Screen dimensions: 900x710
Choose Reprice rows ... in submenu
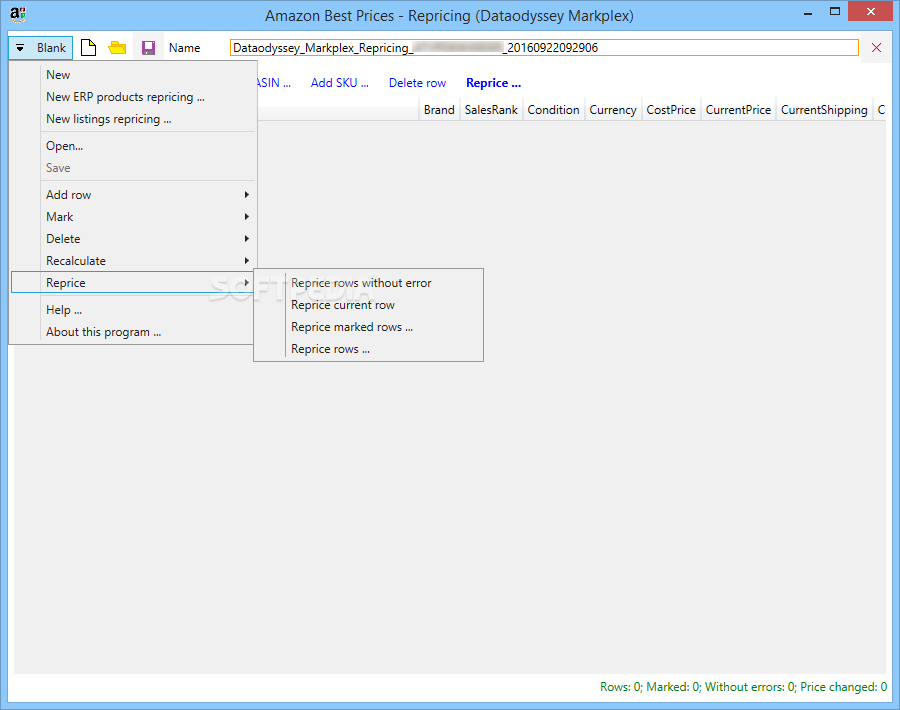[x=368, y=349]
